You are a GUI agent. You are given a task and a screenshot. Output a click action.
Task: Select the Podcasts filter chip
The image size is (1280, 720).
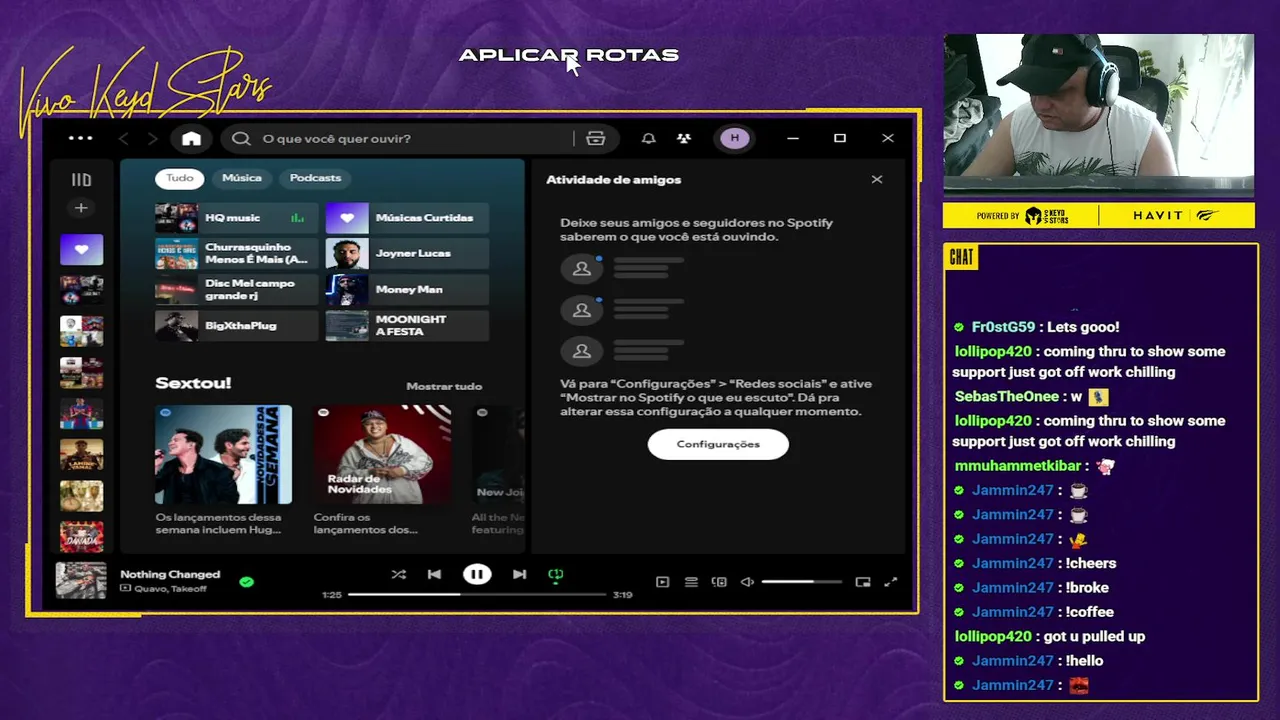[x=315, y=178]
